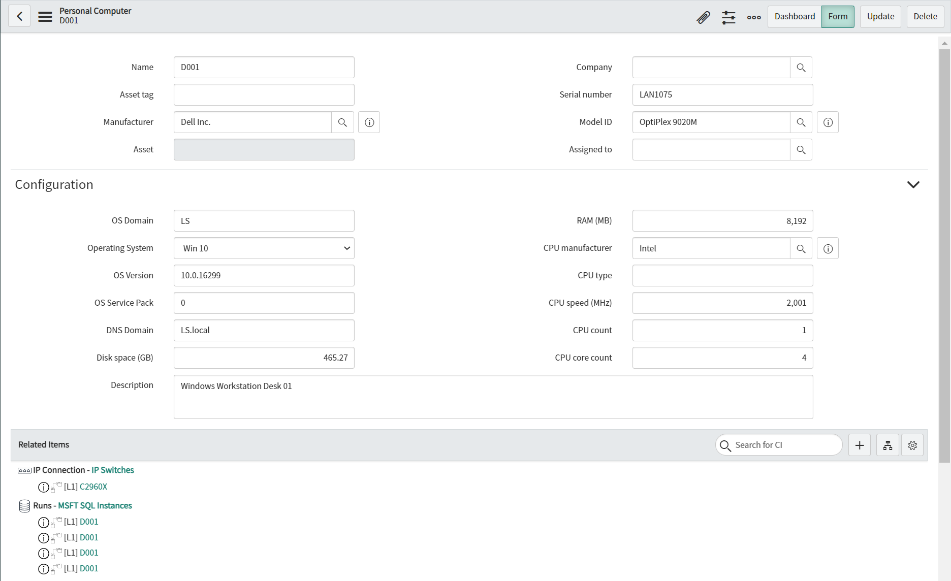Image resolution: width=951 pixels, height=581 pixels.
Task: Click the Update button
Action: 880,17
